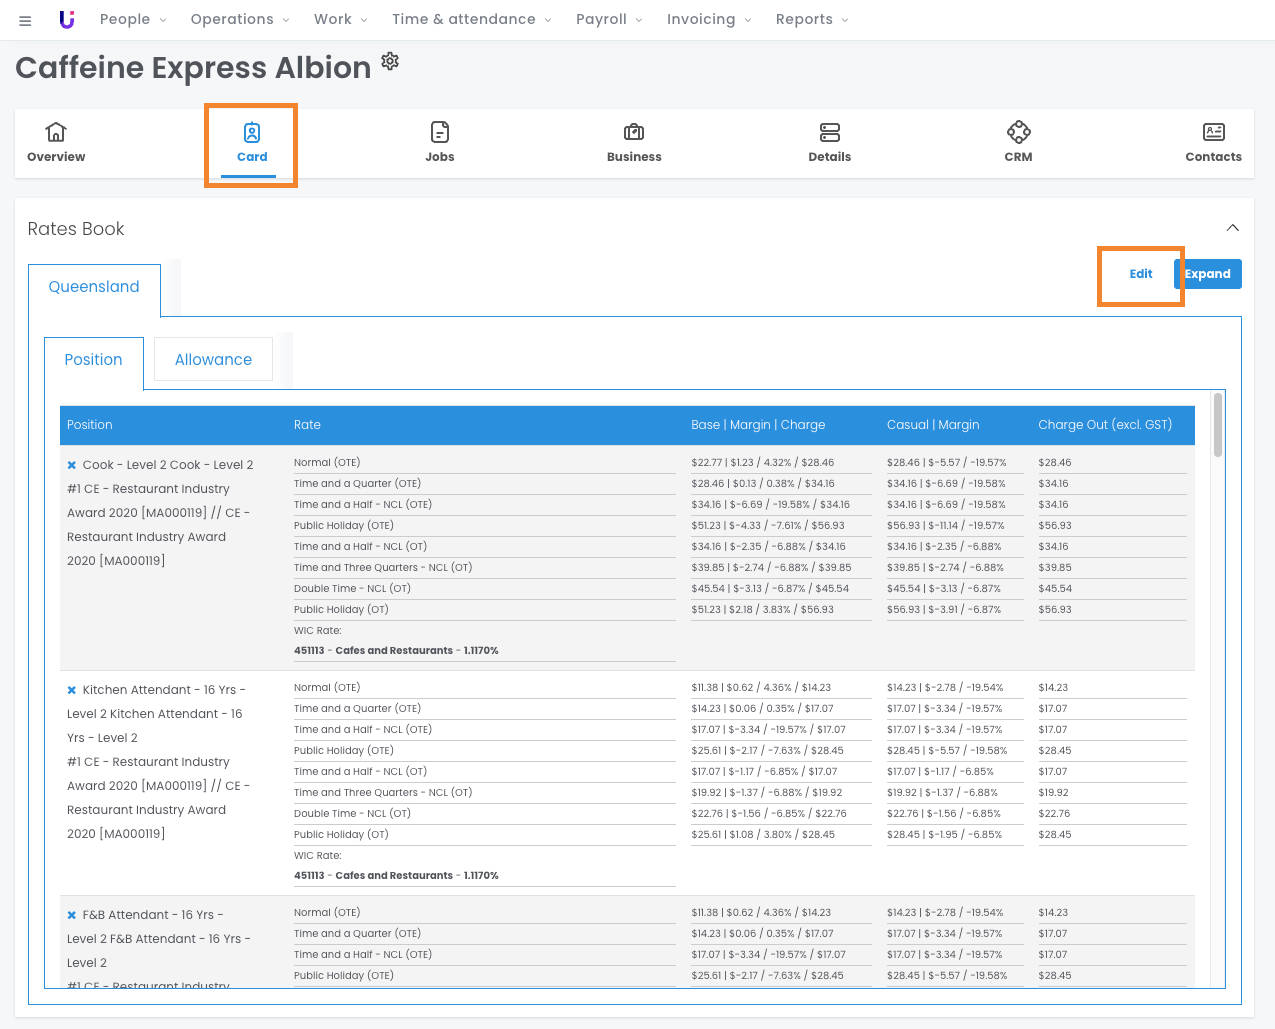Go to the Overview home icon
Viewport: 1275px width, 1029px height.
tap(56, 132)
